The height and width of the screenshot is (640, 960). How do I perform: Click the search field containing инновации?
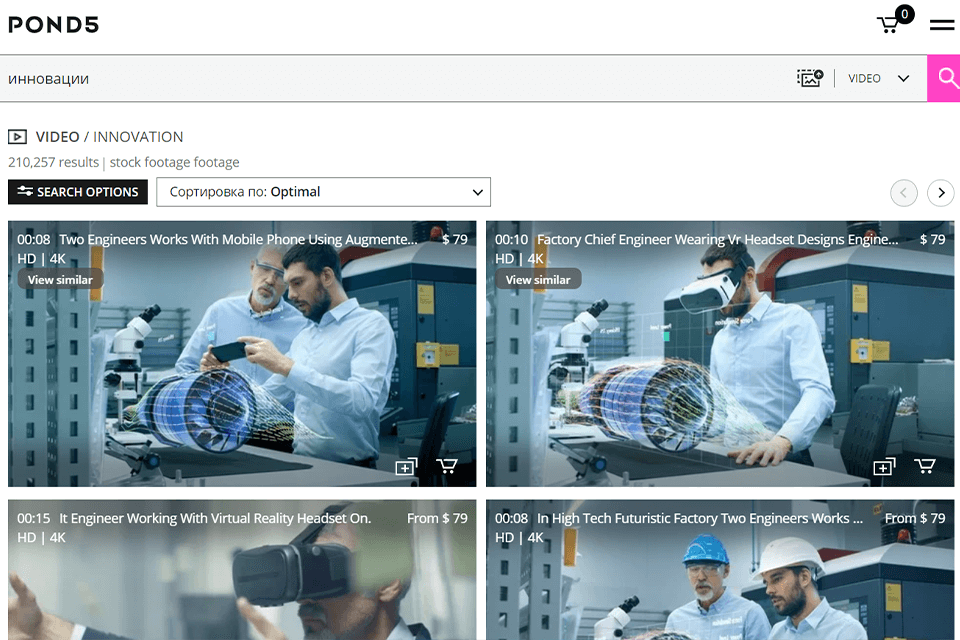(x=390, y=78)
